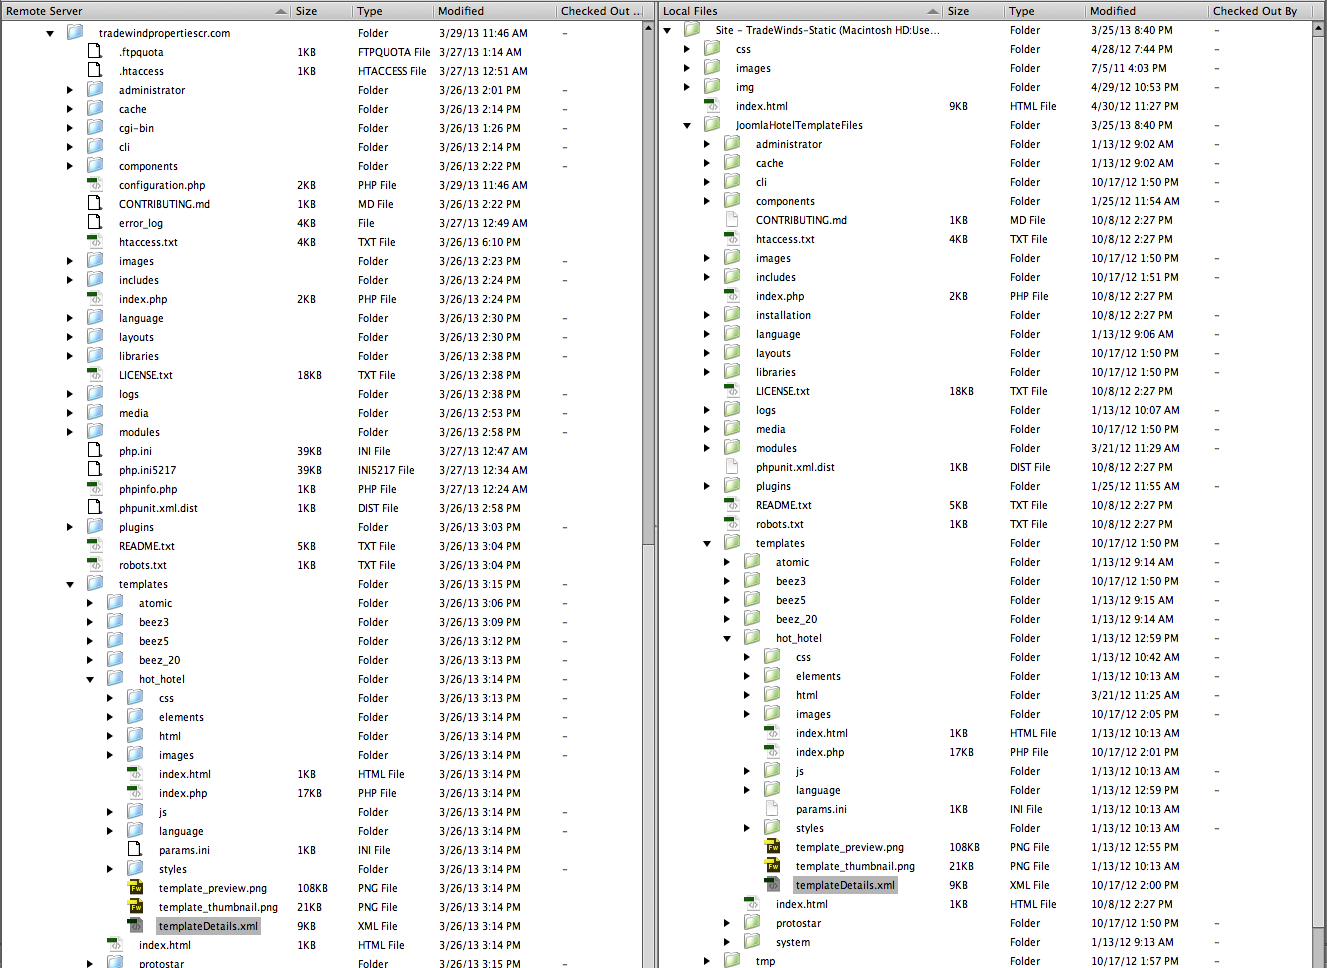
Task: Sort local files by Type column header
Action: pos(1042,11)
